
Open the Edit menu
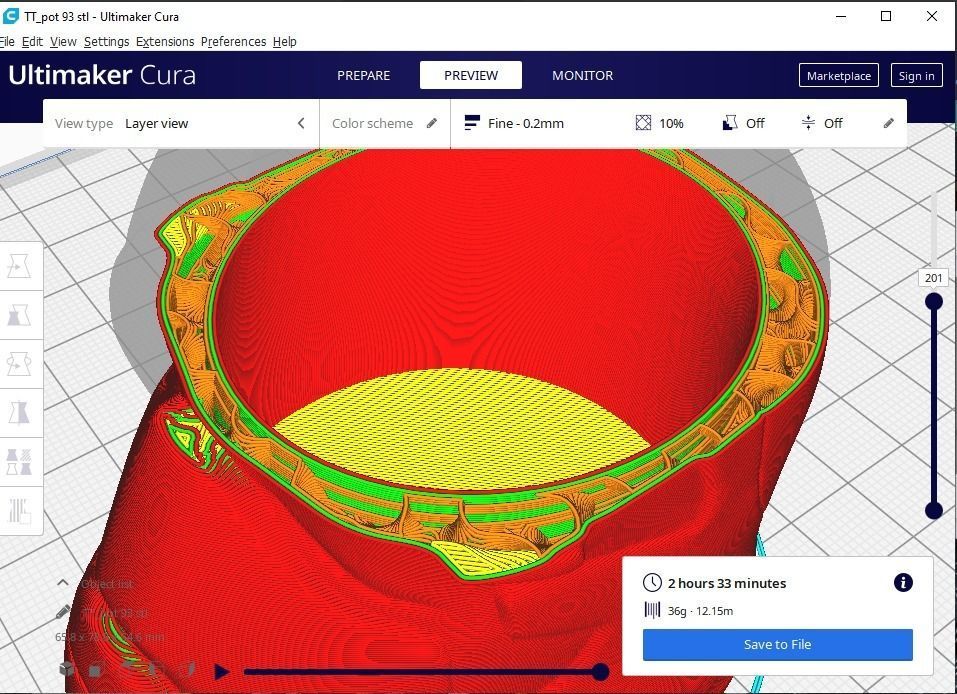point(32,42)
